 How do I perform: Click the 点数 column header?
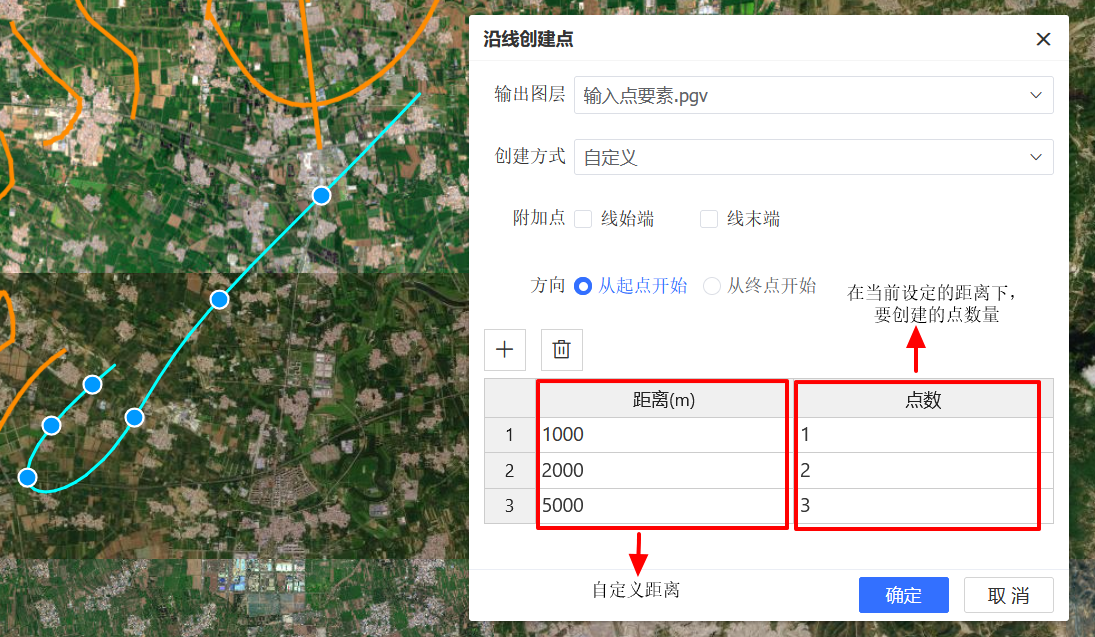pyautogui.click(x=922, y=400)
